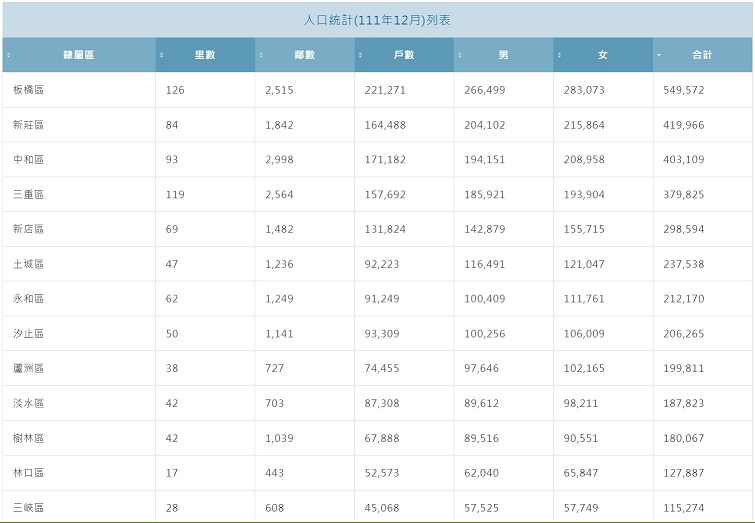Click the 中和區 row name

click(x=29, y=160)
